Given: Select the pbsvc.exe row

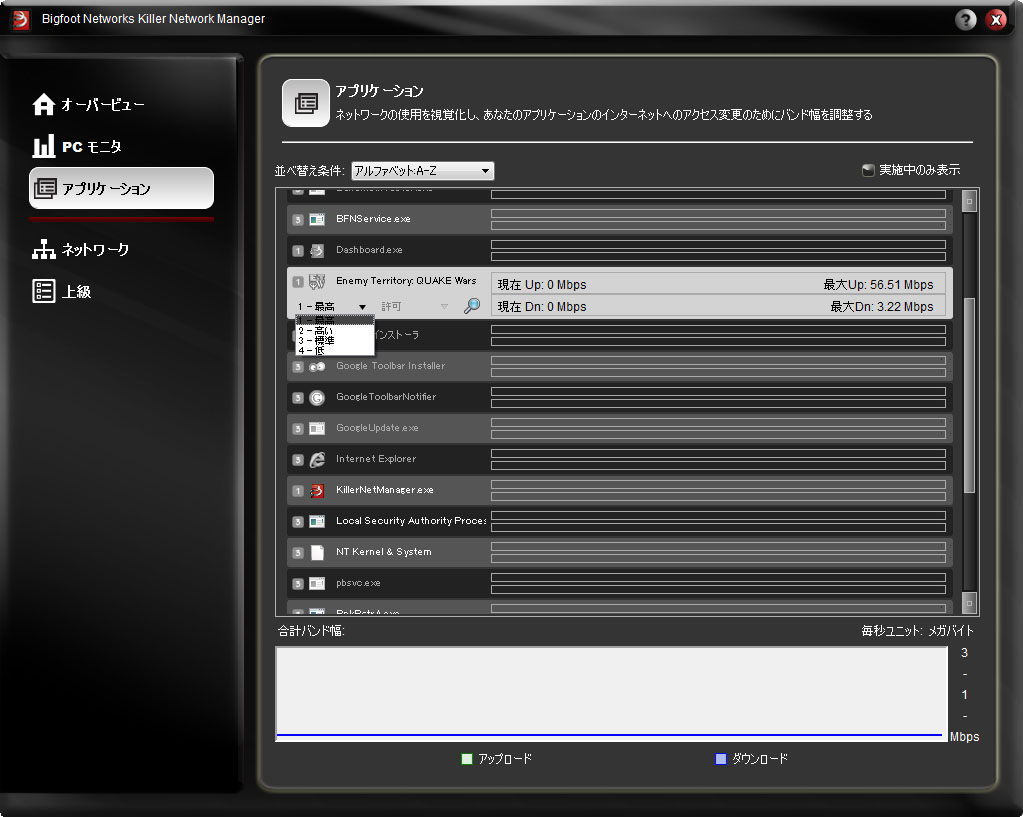Looking at the screenshot, I should (620, 583).
